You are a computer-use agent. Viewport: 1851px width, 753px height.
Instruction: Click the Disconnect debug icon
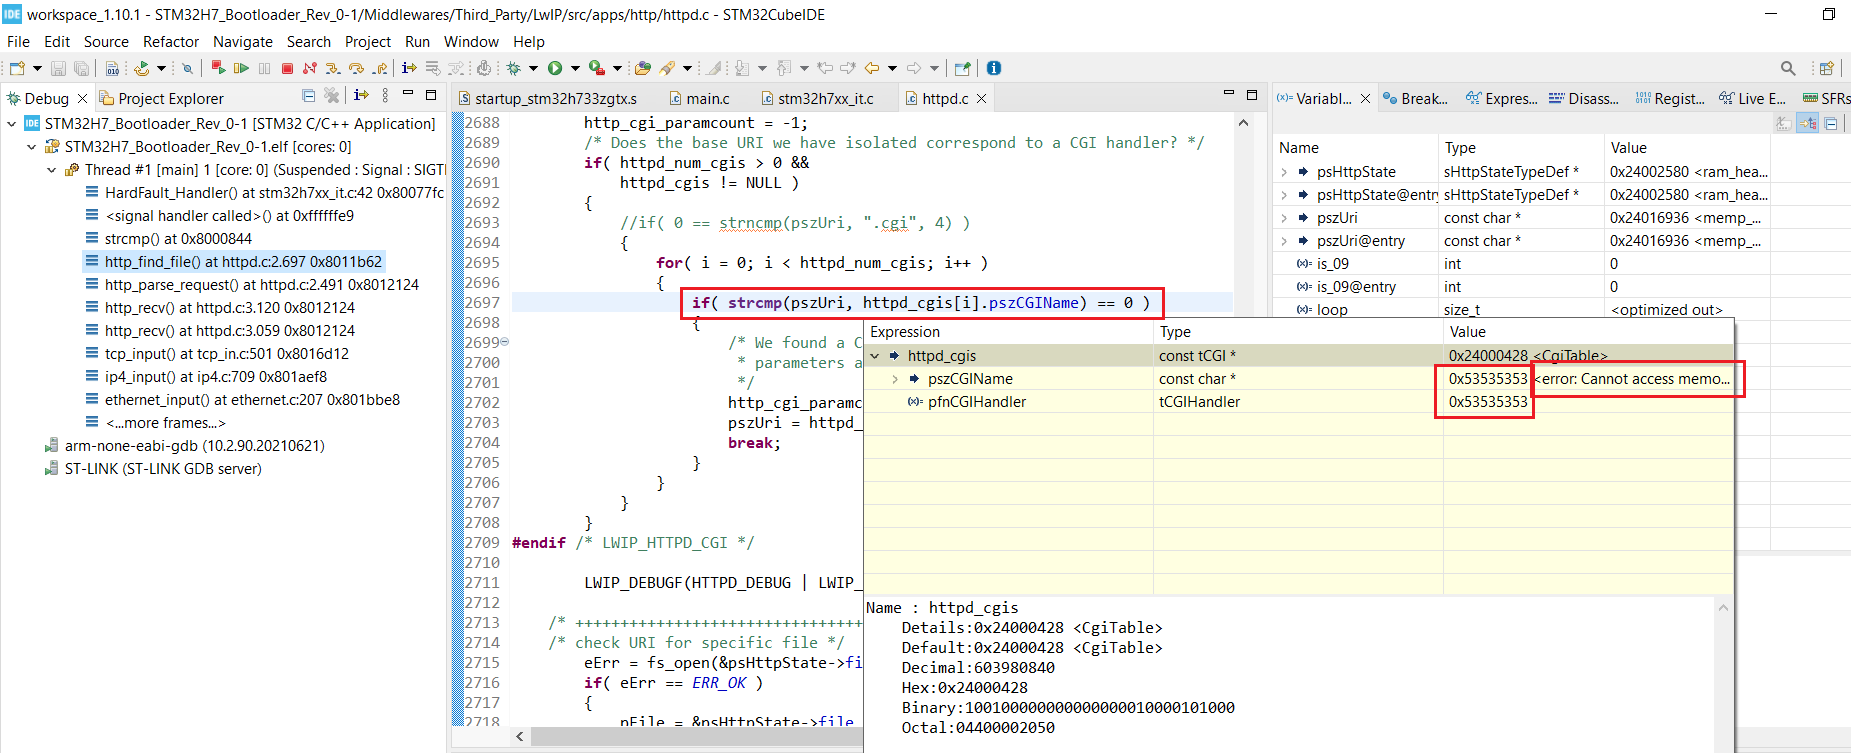click(310, 68)
